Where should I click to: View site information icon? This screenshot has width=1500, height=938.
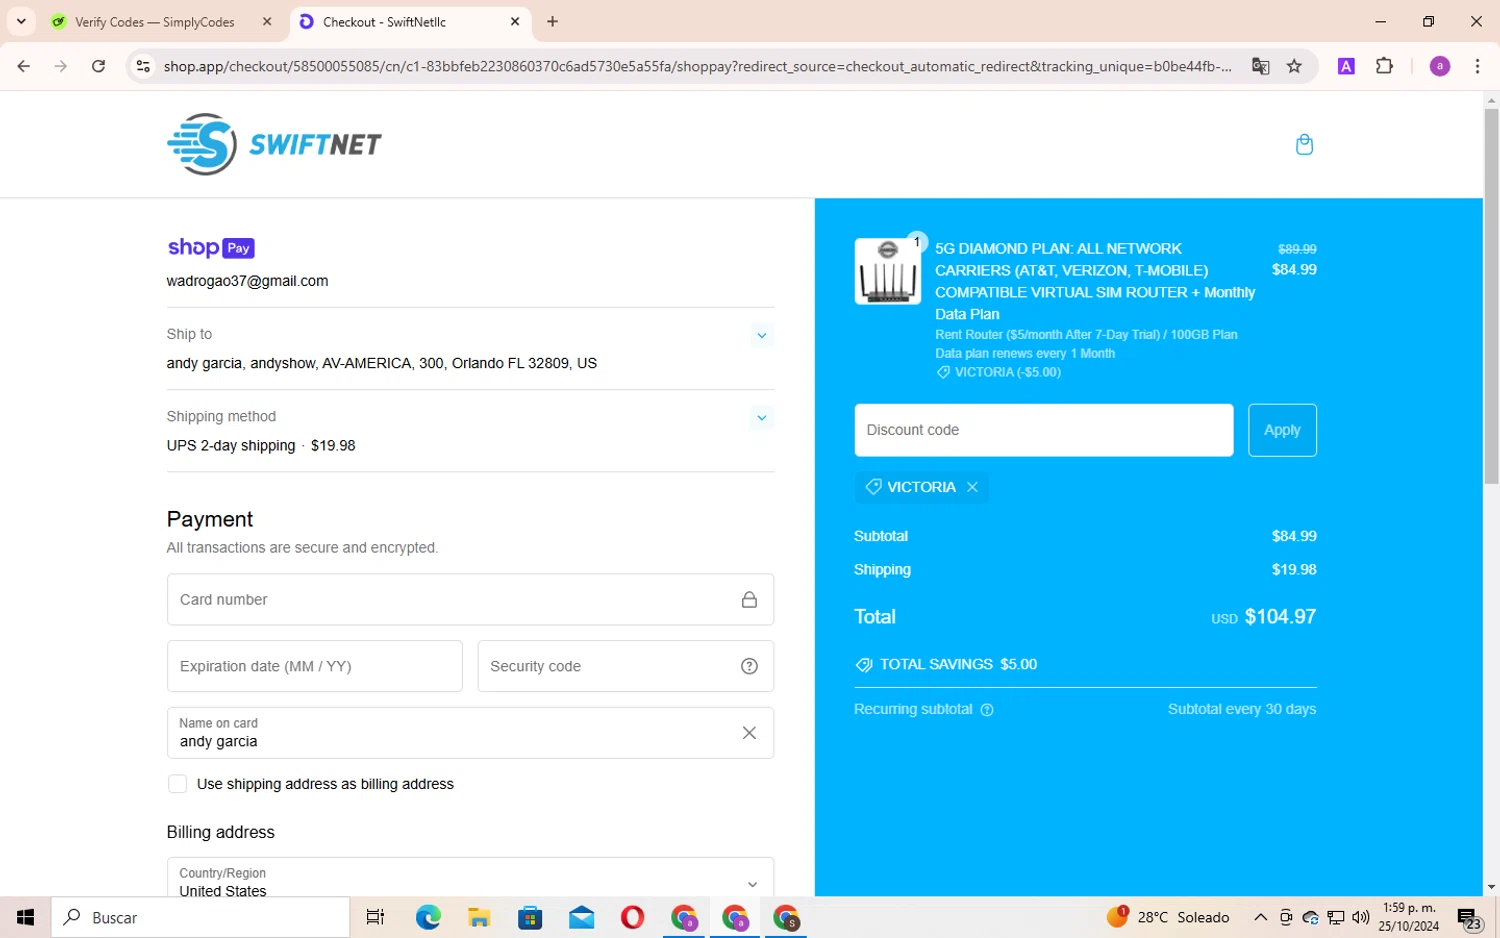pyautogui.click(x=143, y=66)
